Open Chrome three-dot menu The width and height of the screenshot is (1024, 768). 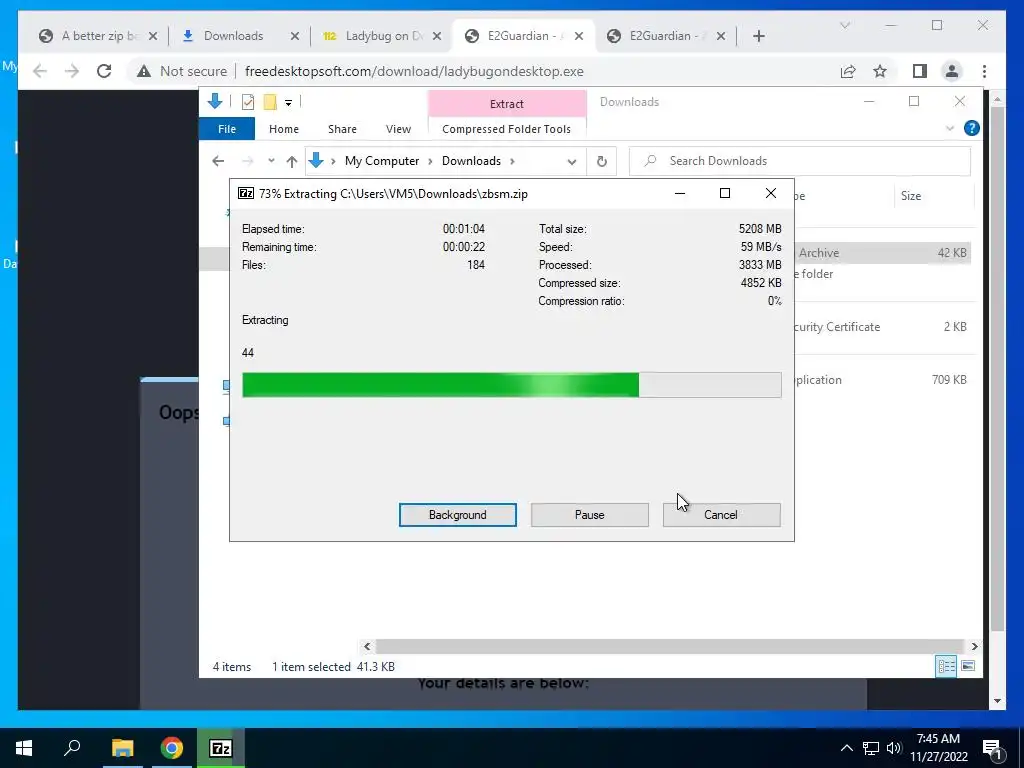tap(984, 71)
